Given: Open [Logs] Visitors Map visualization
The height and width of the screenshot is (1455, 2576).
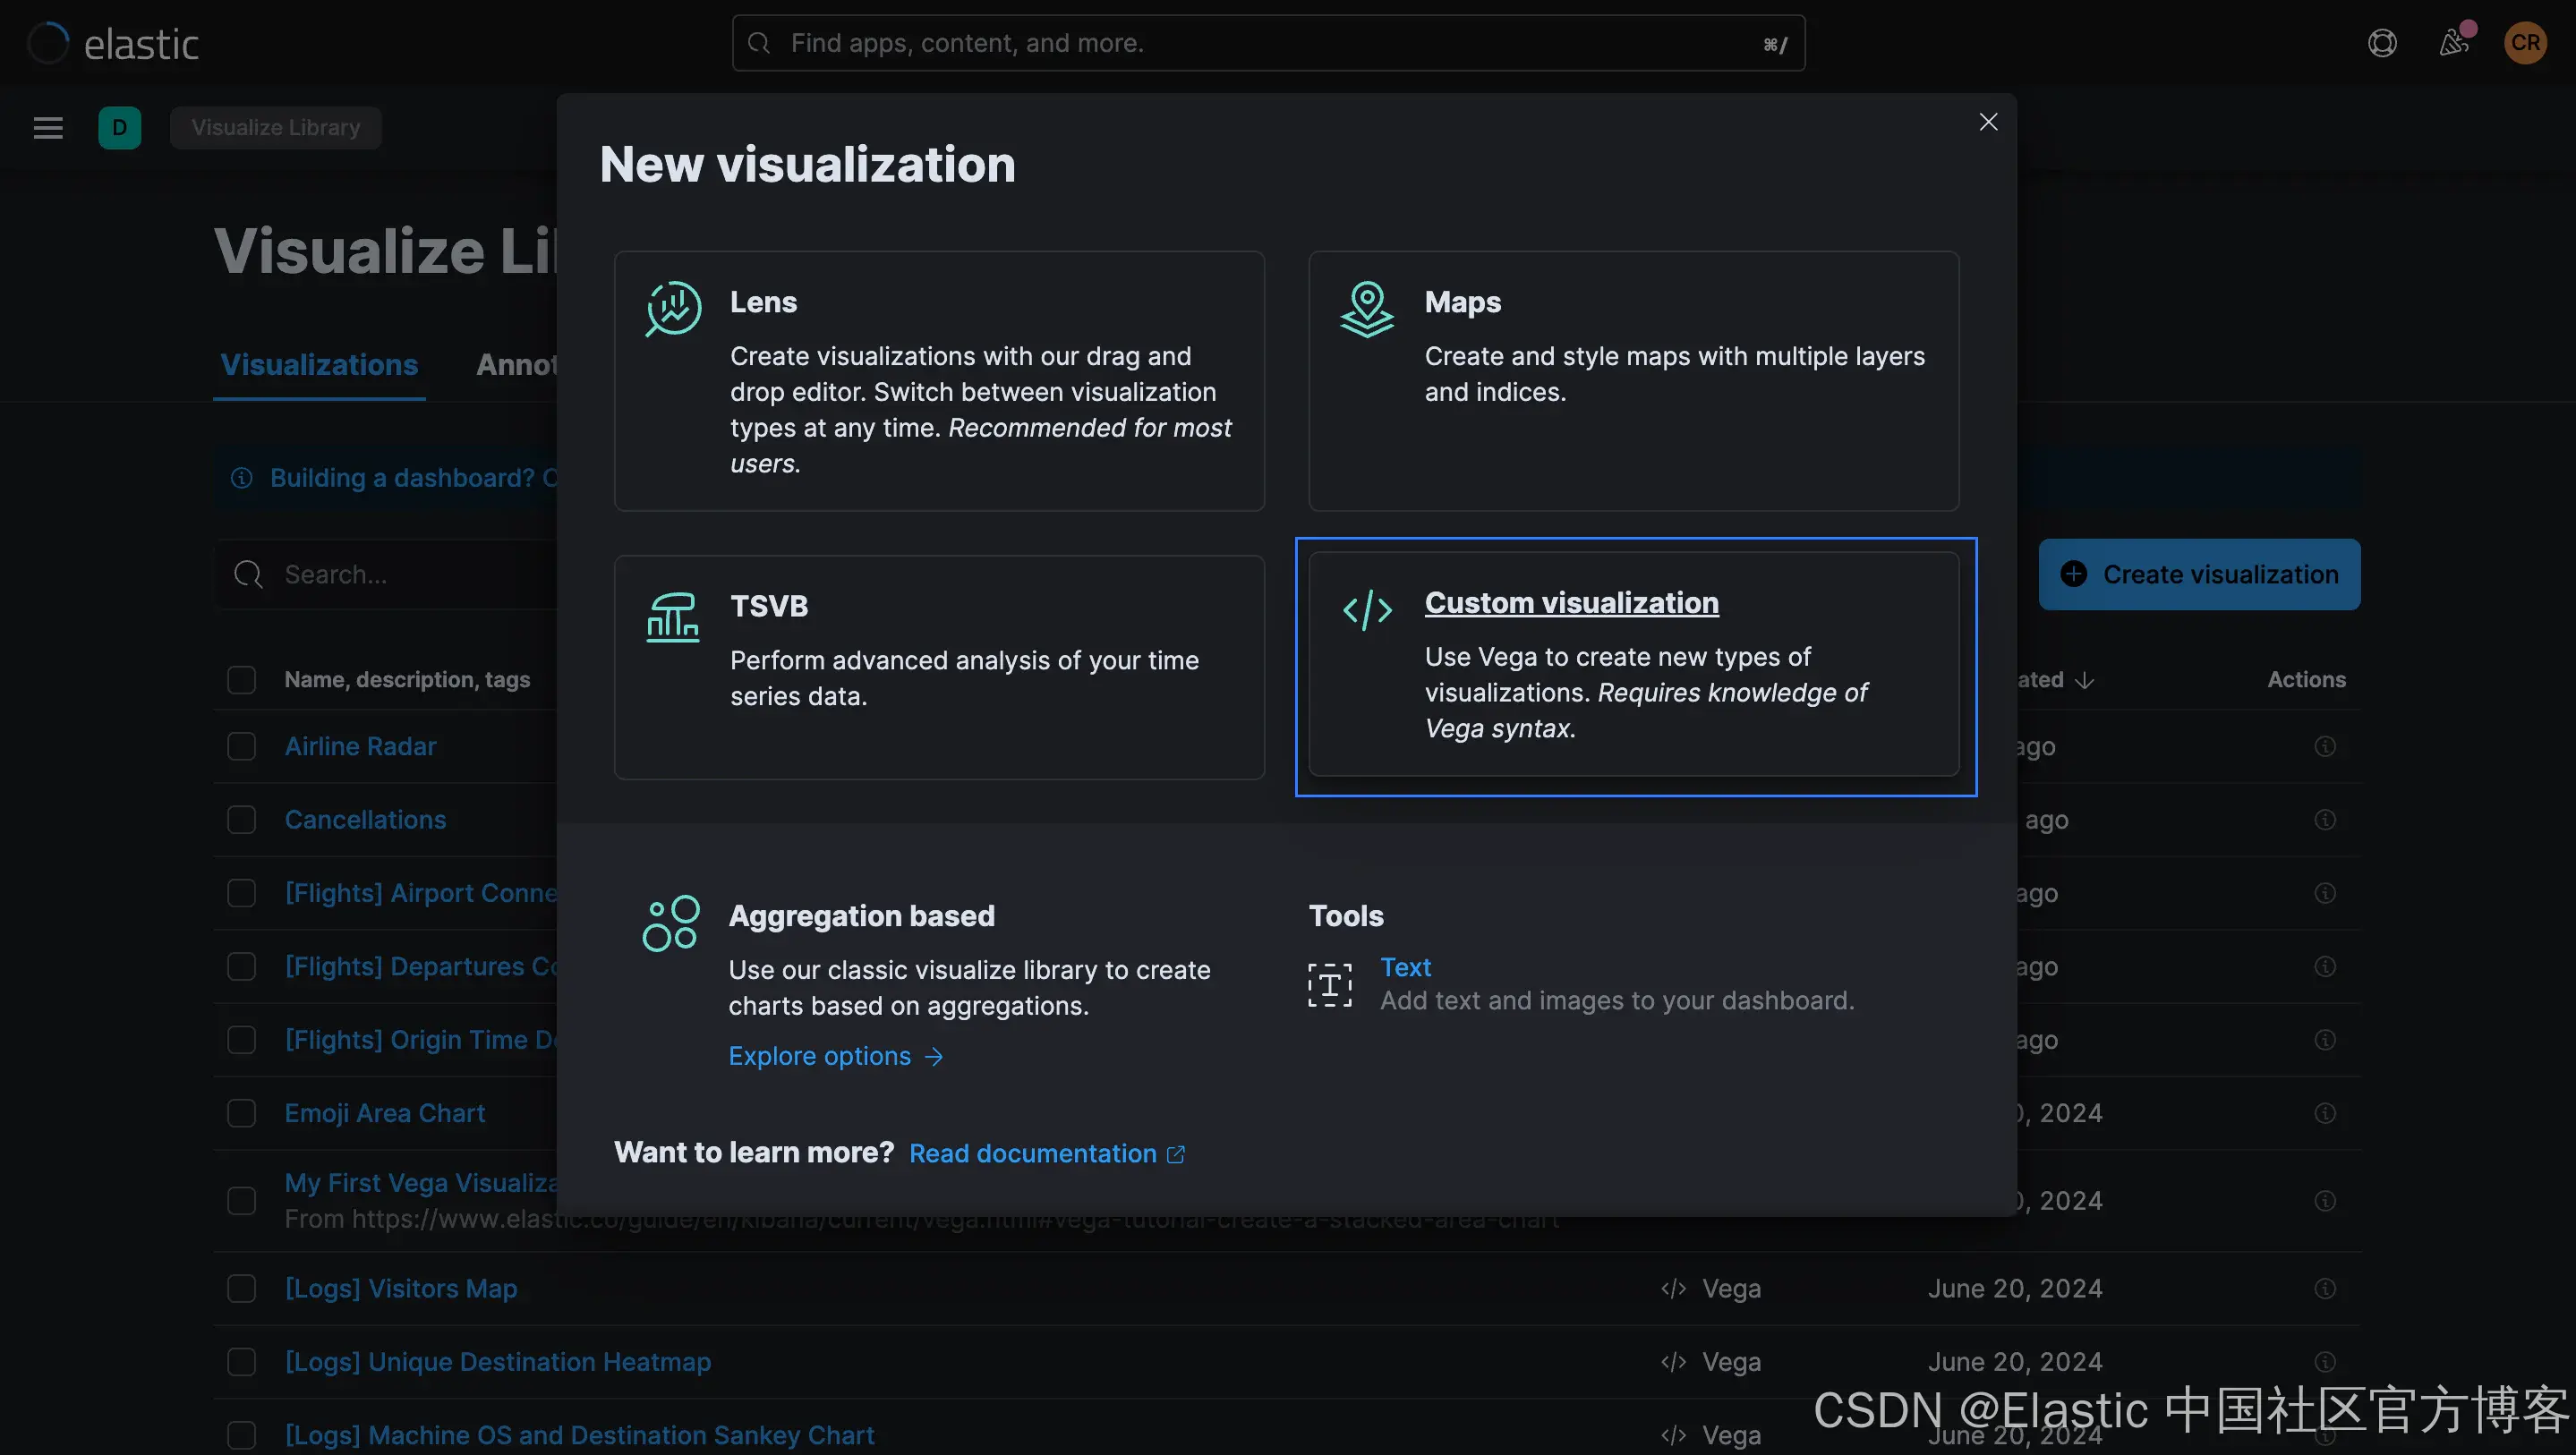Looking at the screenshot, I should (401, 1288).
